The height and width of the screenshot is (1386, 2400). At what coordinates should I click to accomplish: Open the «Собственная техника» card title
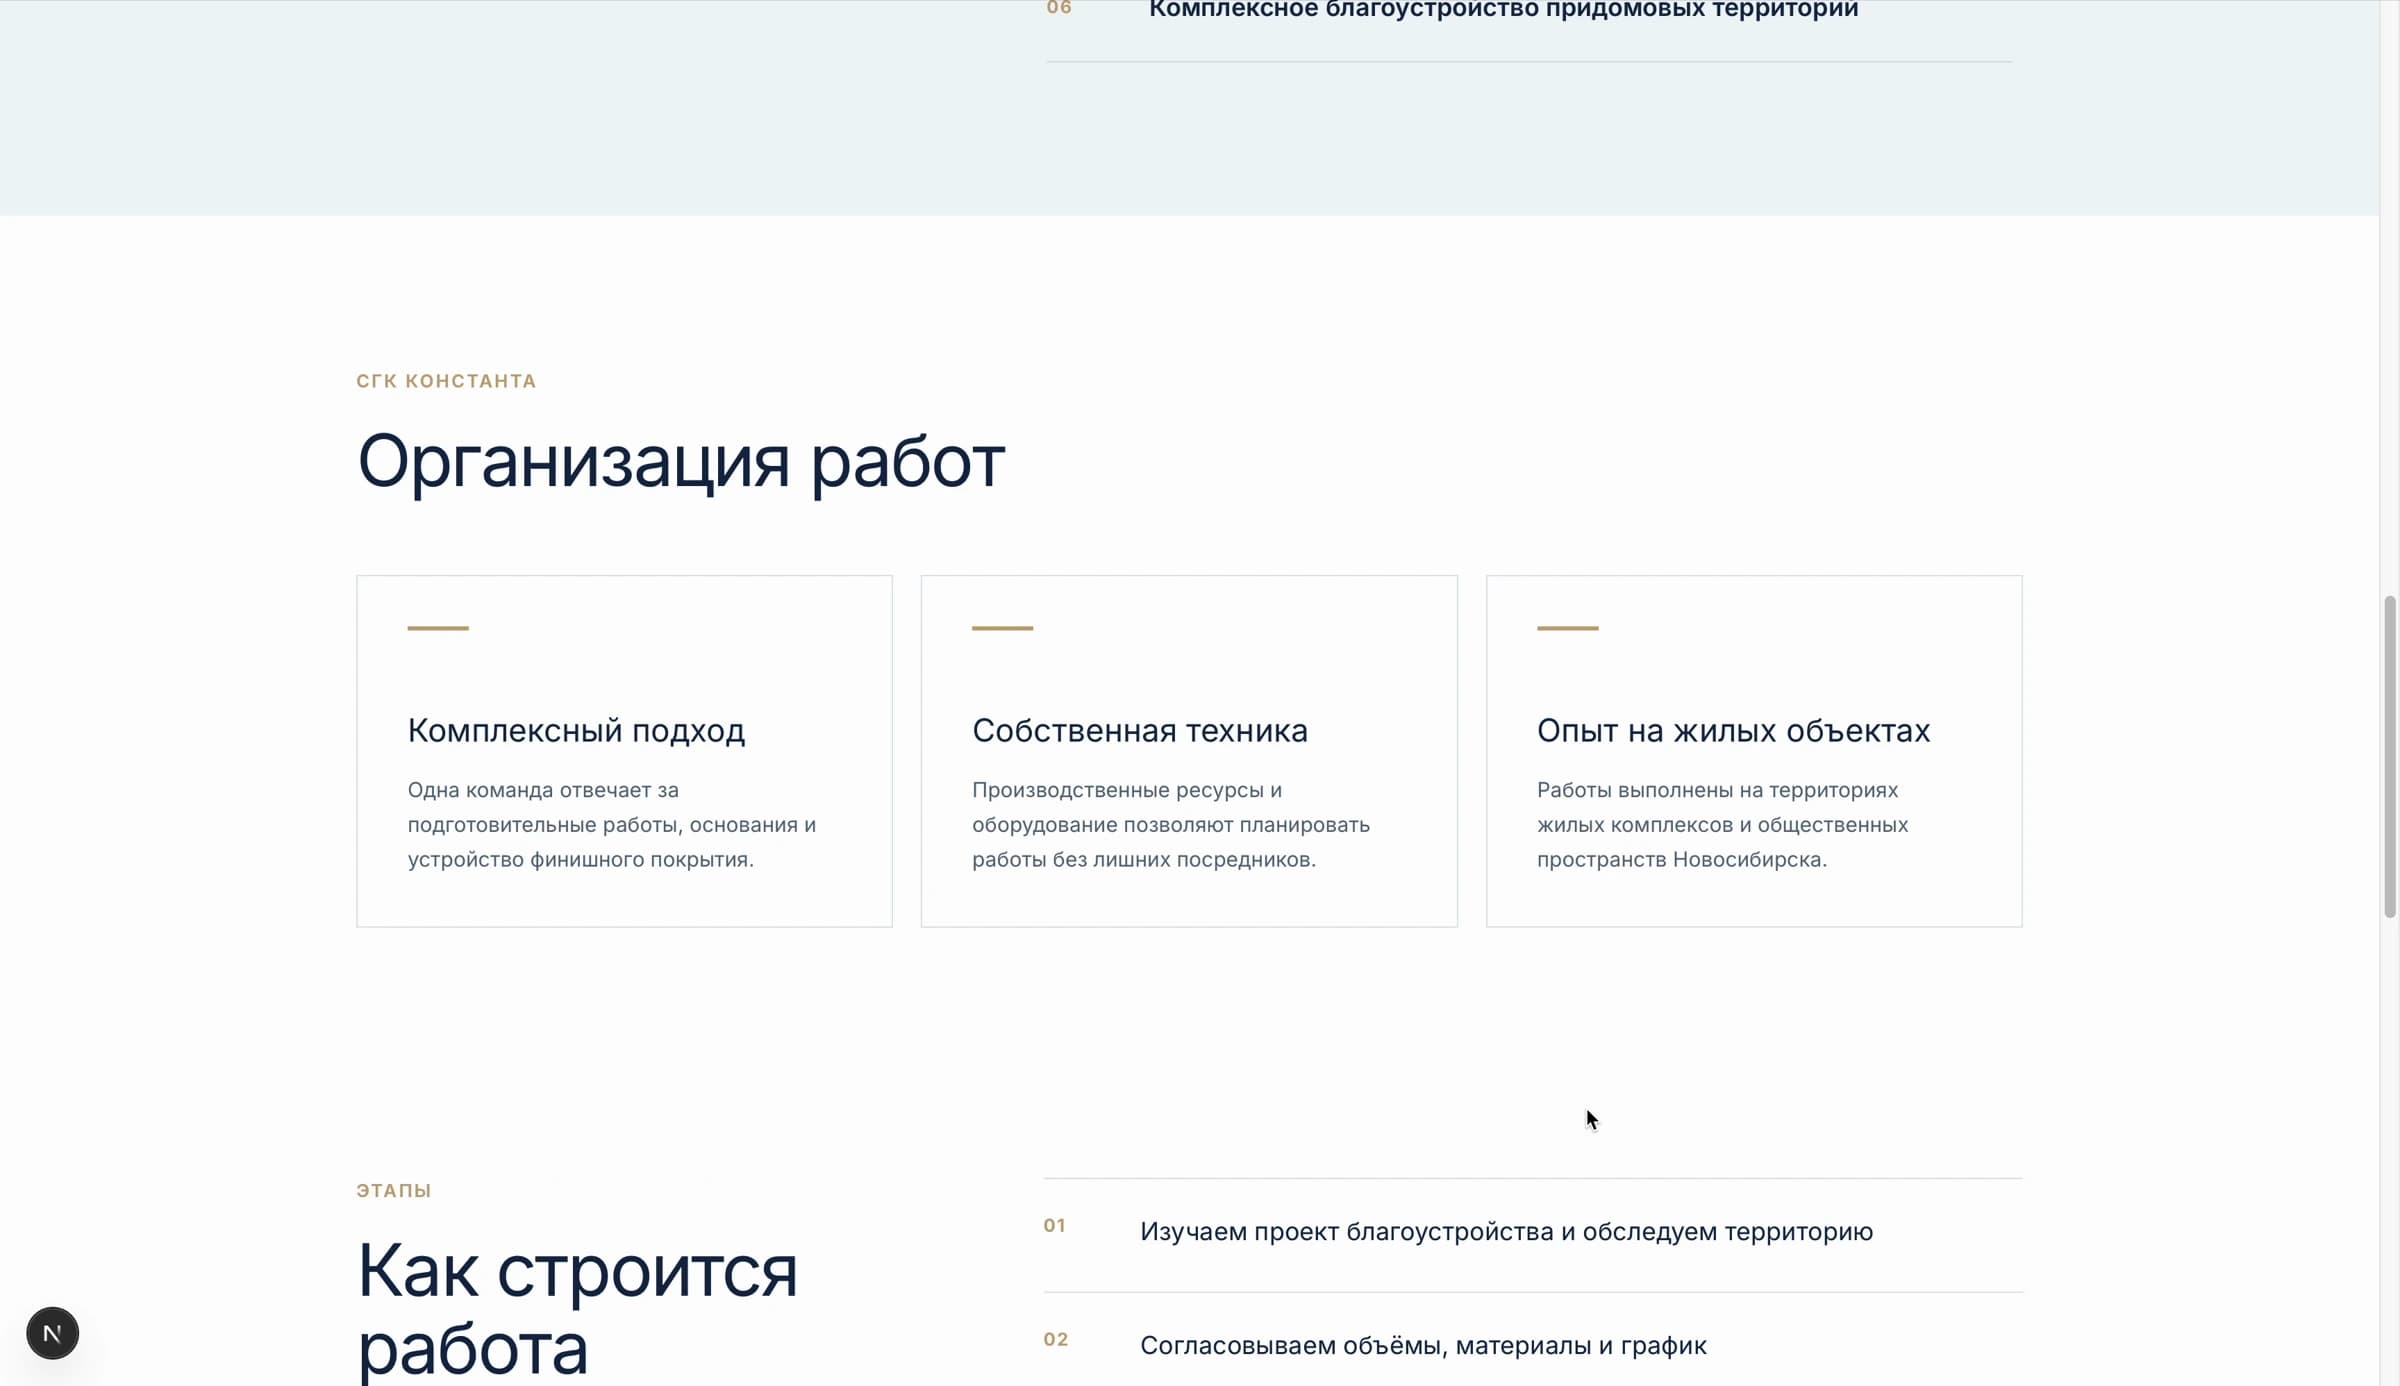pyautogui.click(x=1140, y=731)
